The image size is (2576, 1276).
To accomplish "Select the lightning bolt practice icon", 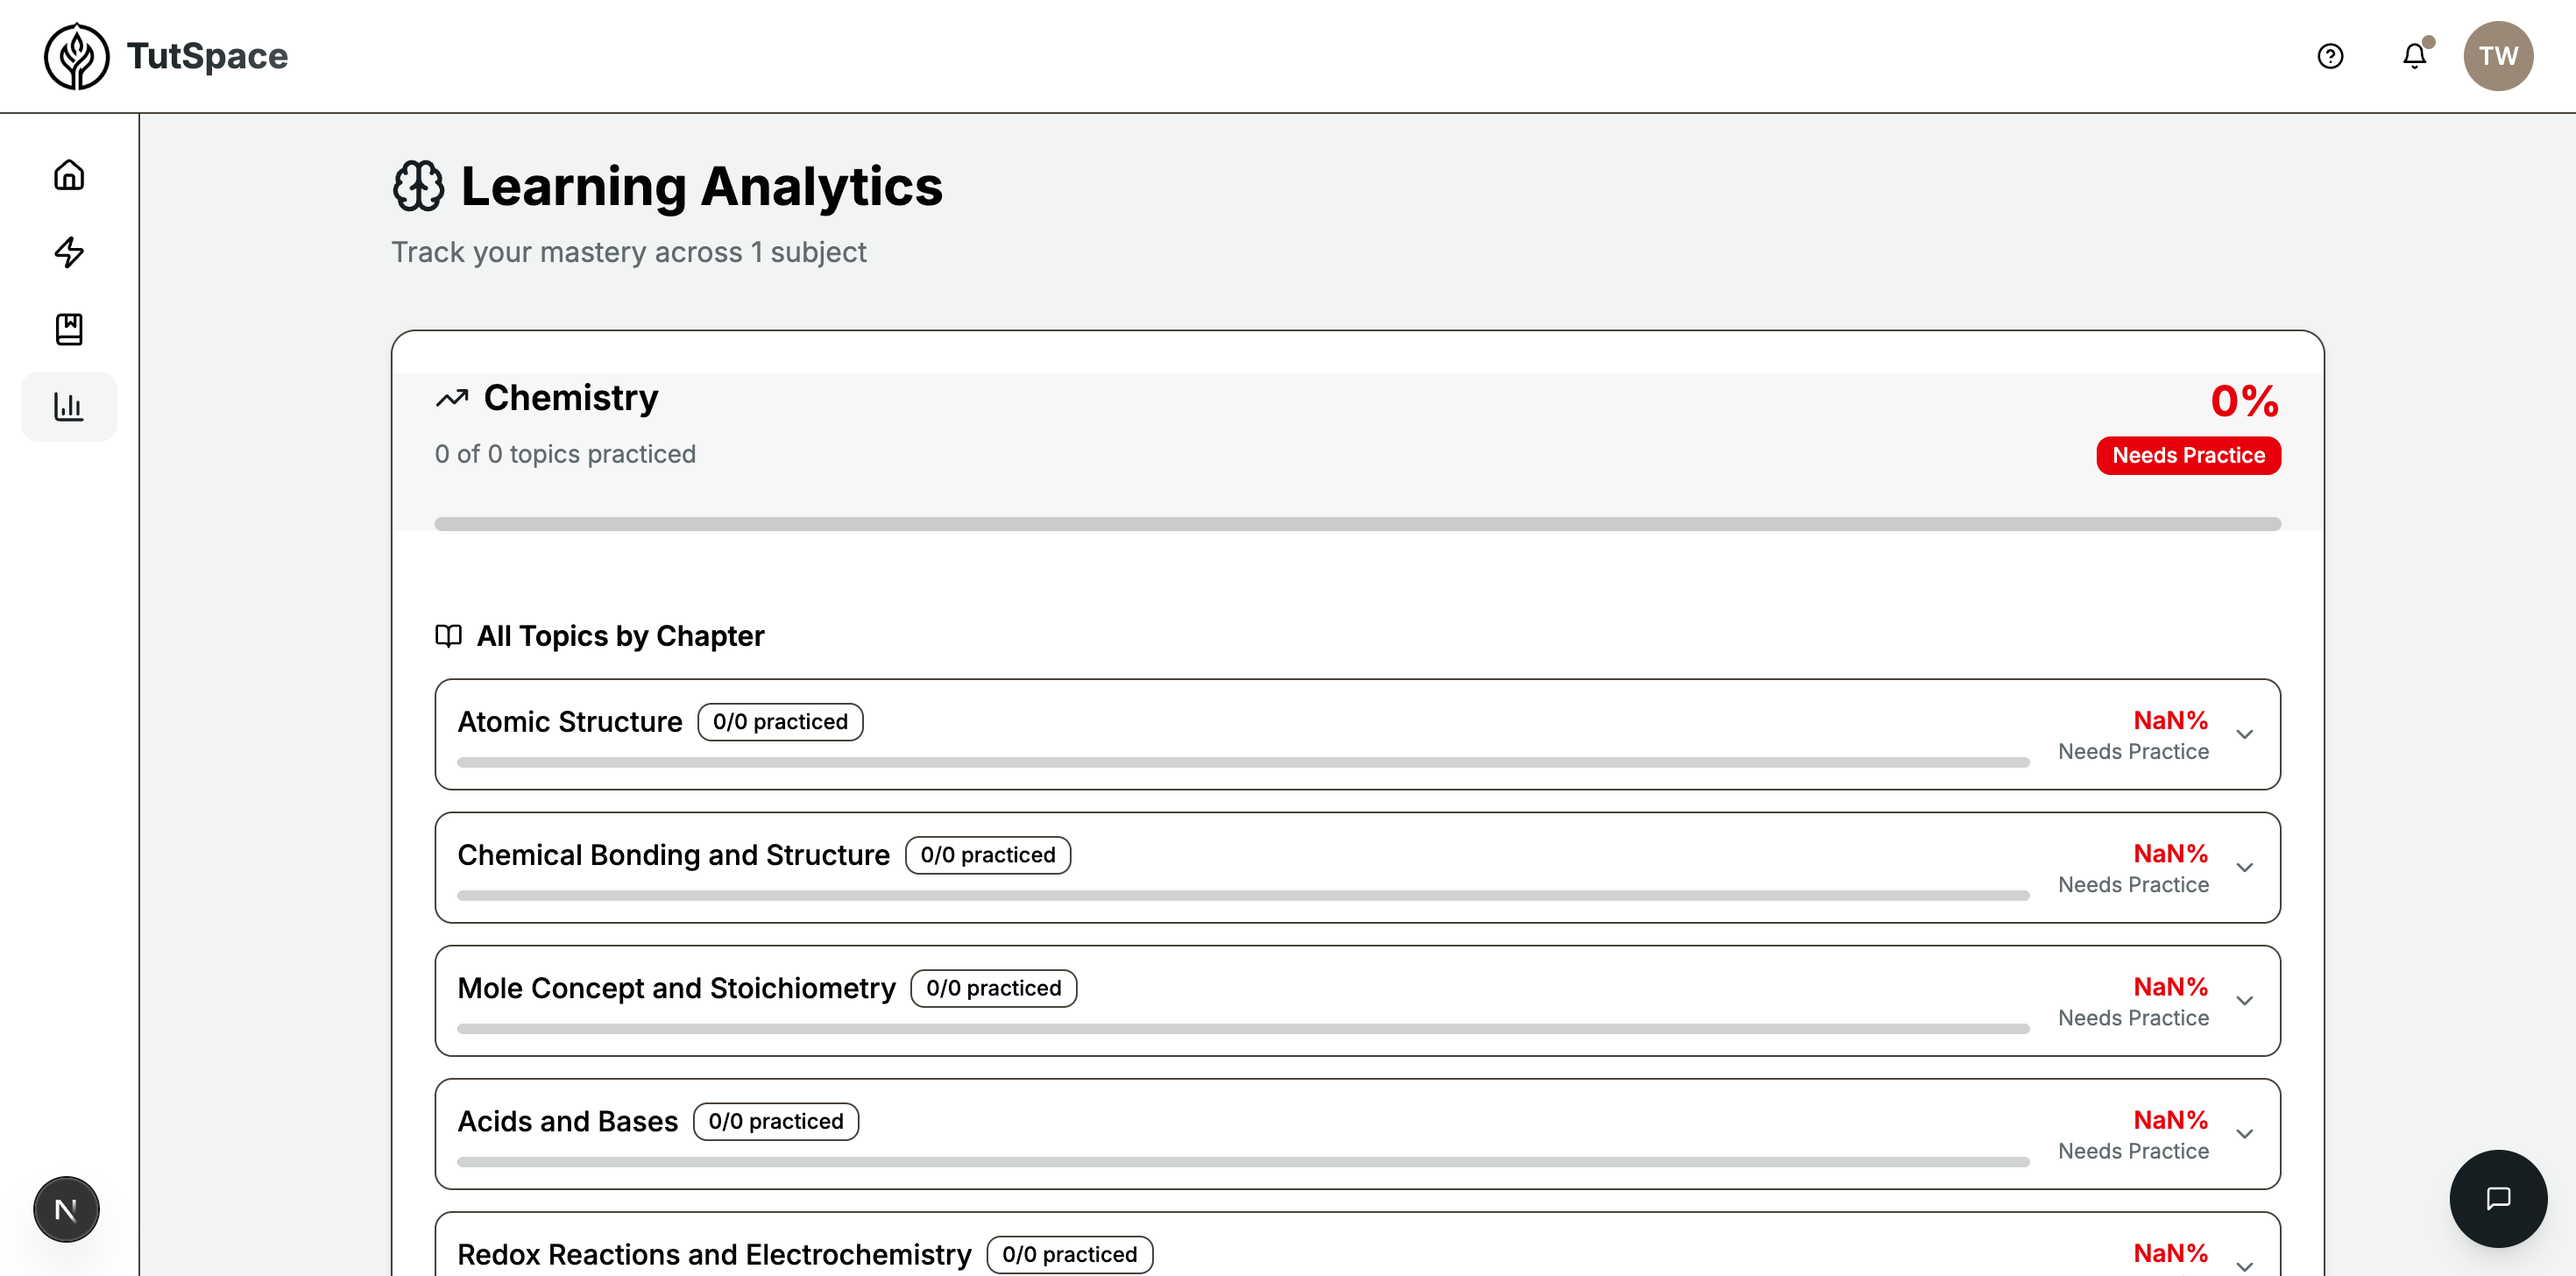I will pos(68,253).
